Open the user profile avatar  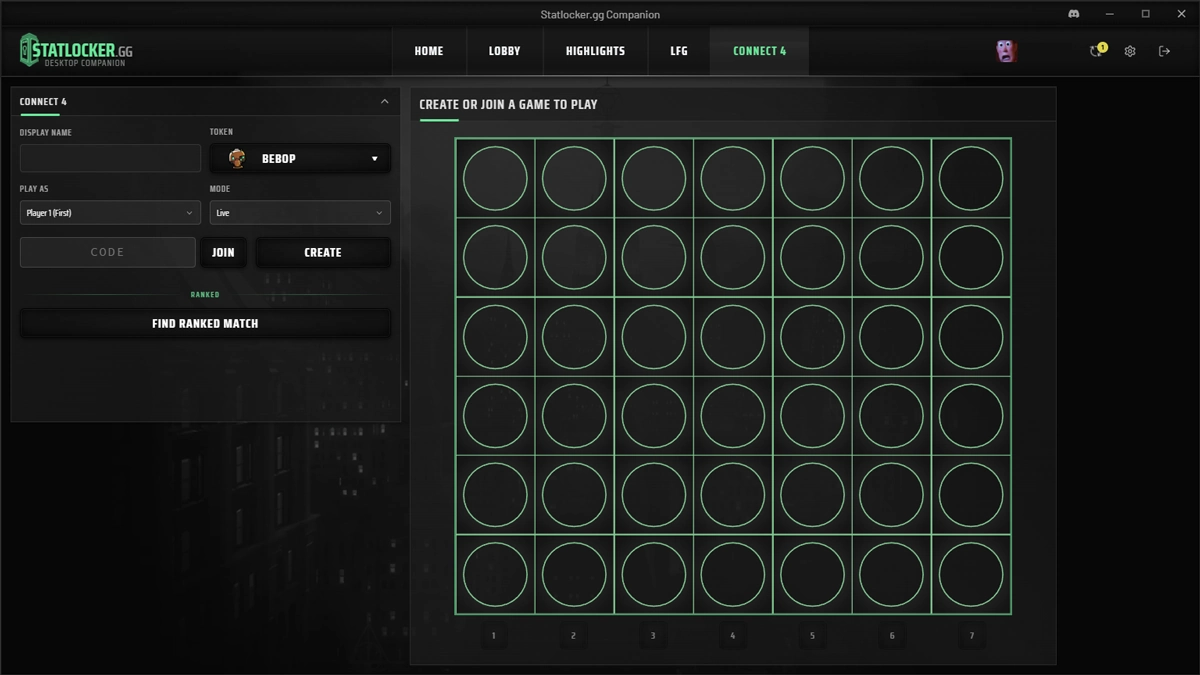1006,51
